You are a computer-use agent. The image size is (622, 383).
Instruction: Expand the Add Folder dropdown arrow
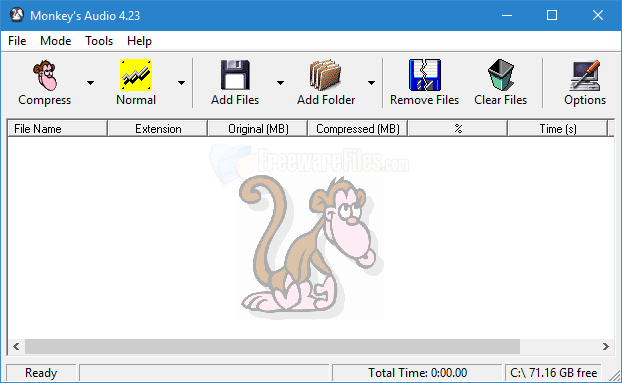pos(371,83)
